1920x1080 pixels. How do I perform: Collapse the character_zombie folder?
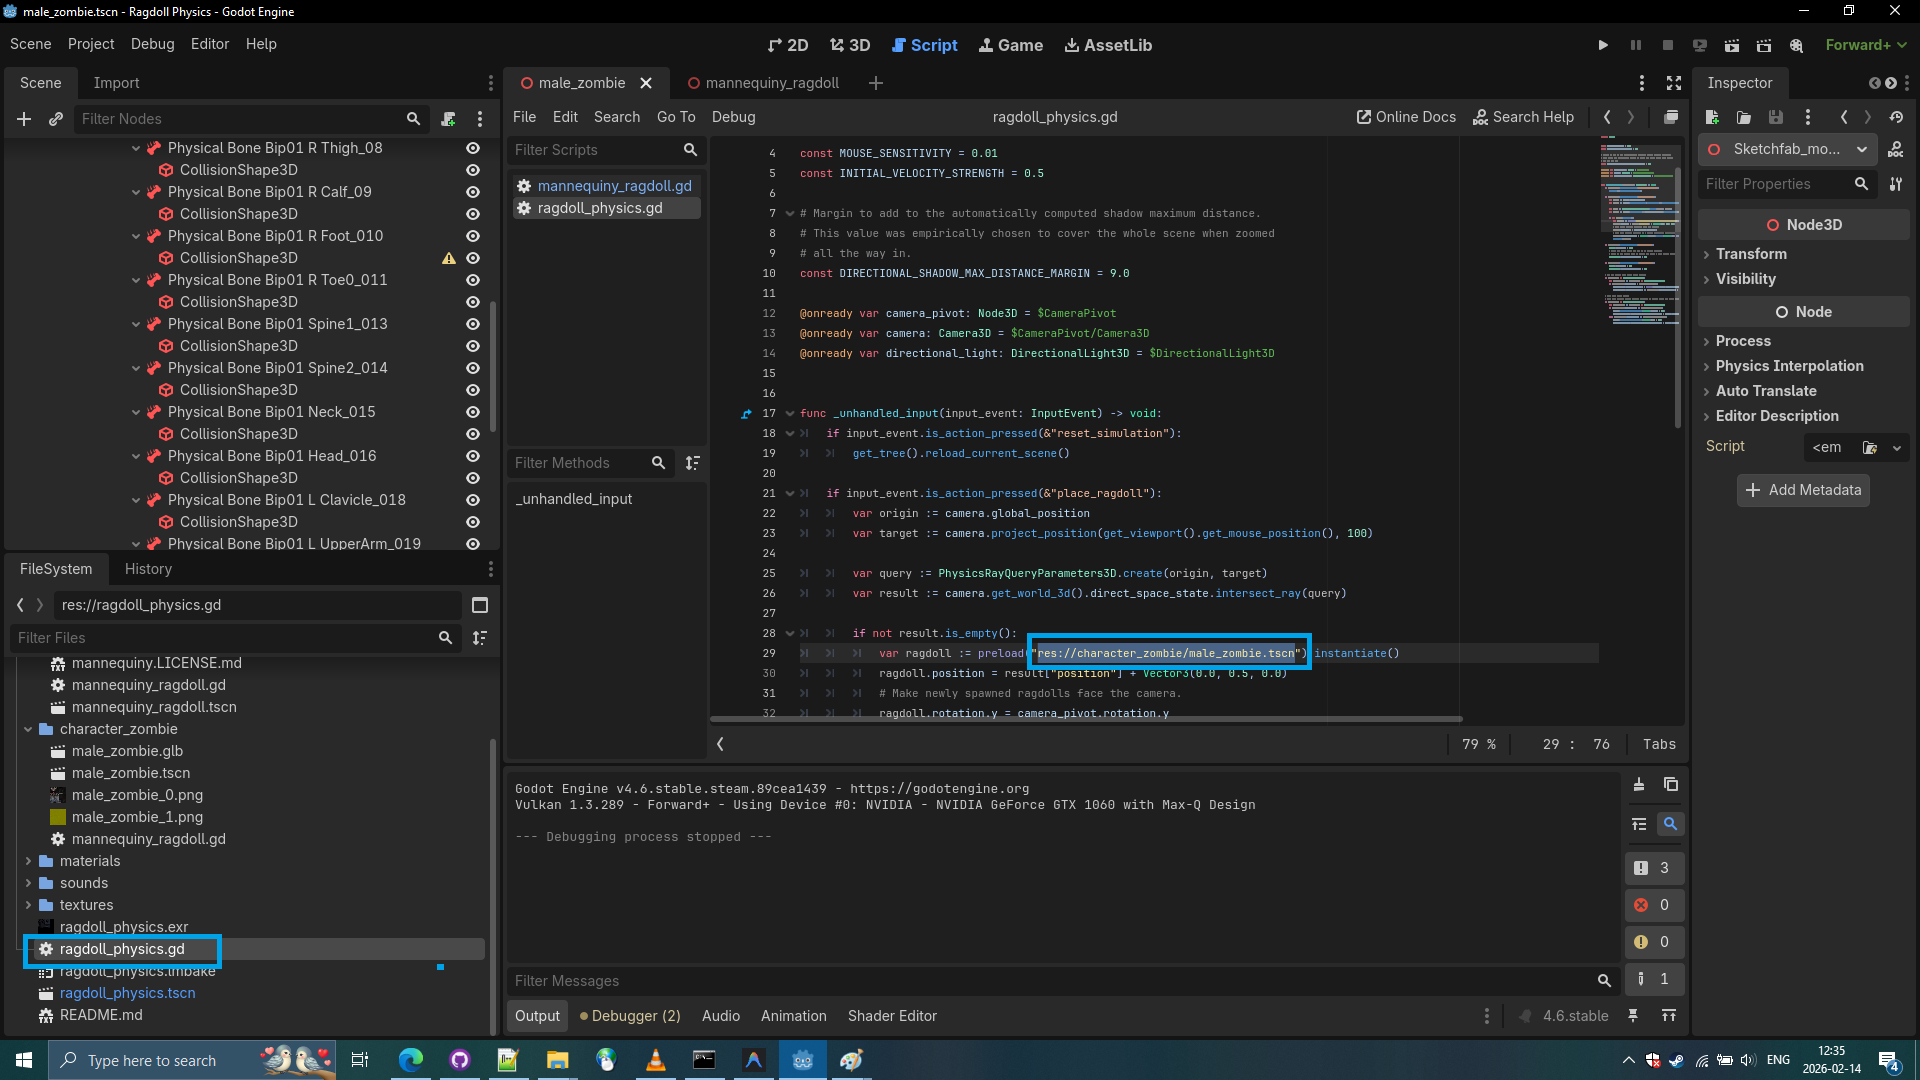tap(28, 729)
